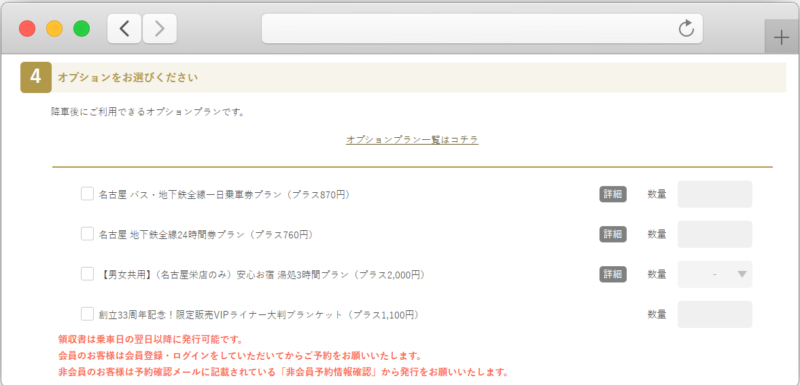Open 詳細 for the 湯処3時間プラン
Image resolution: width=800 pixels, height=385 pixels.
(x=613, y=274)
